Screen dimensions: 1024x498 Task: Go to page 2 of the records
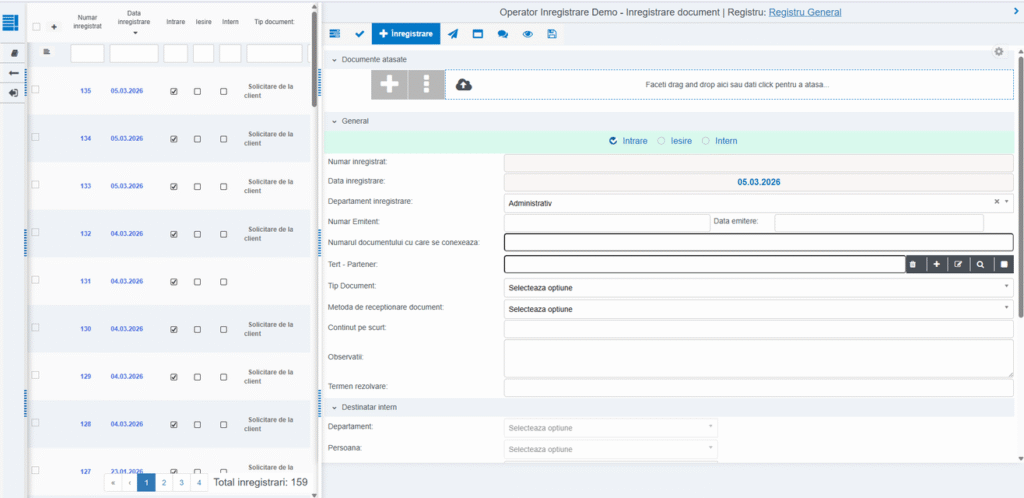click(x=163, y=482)
